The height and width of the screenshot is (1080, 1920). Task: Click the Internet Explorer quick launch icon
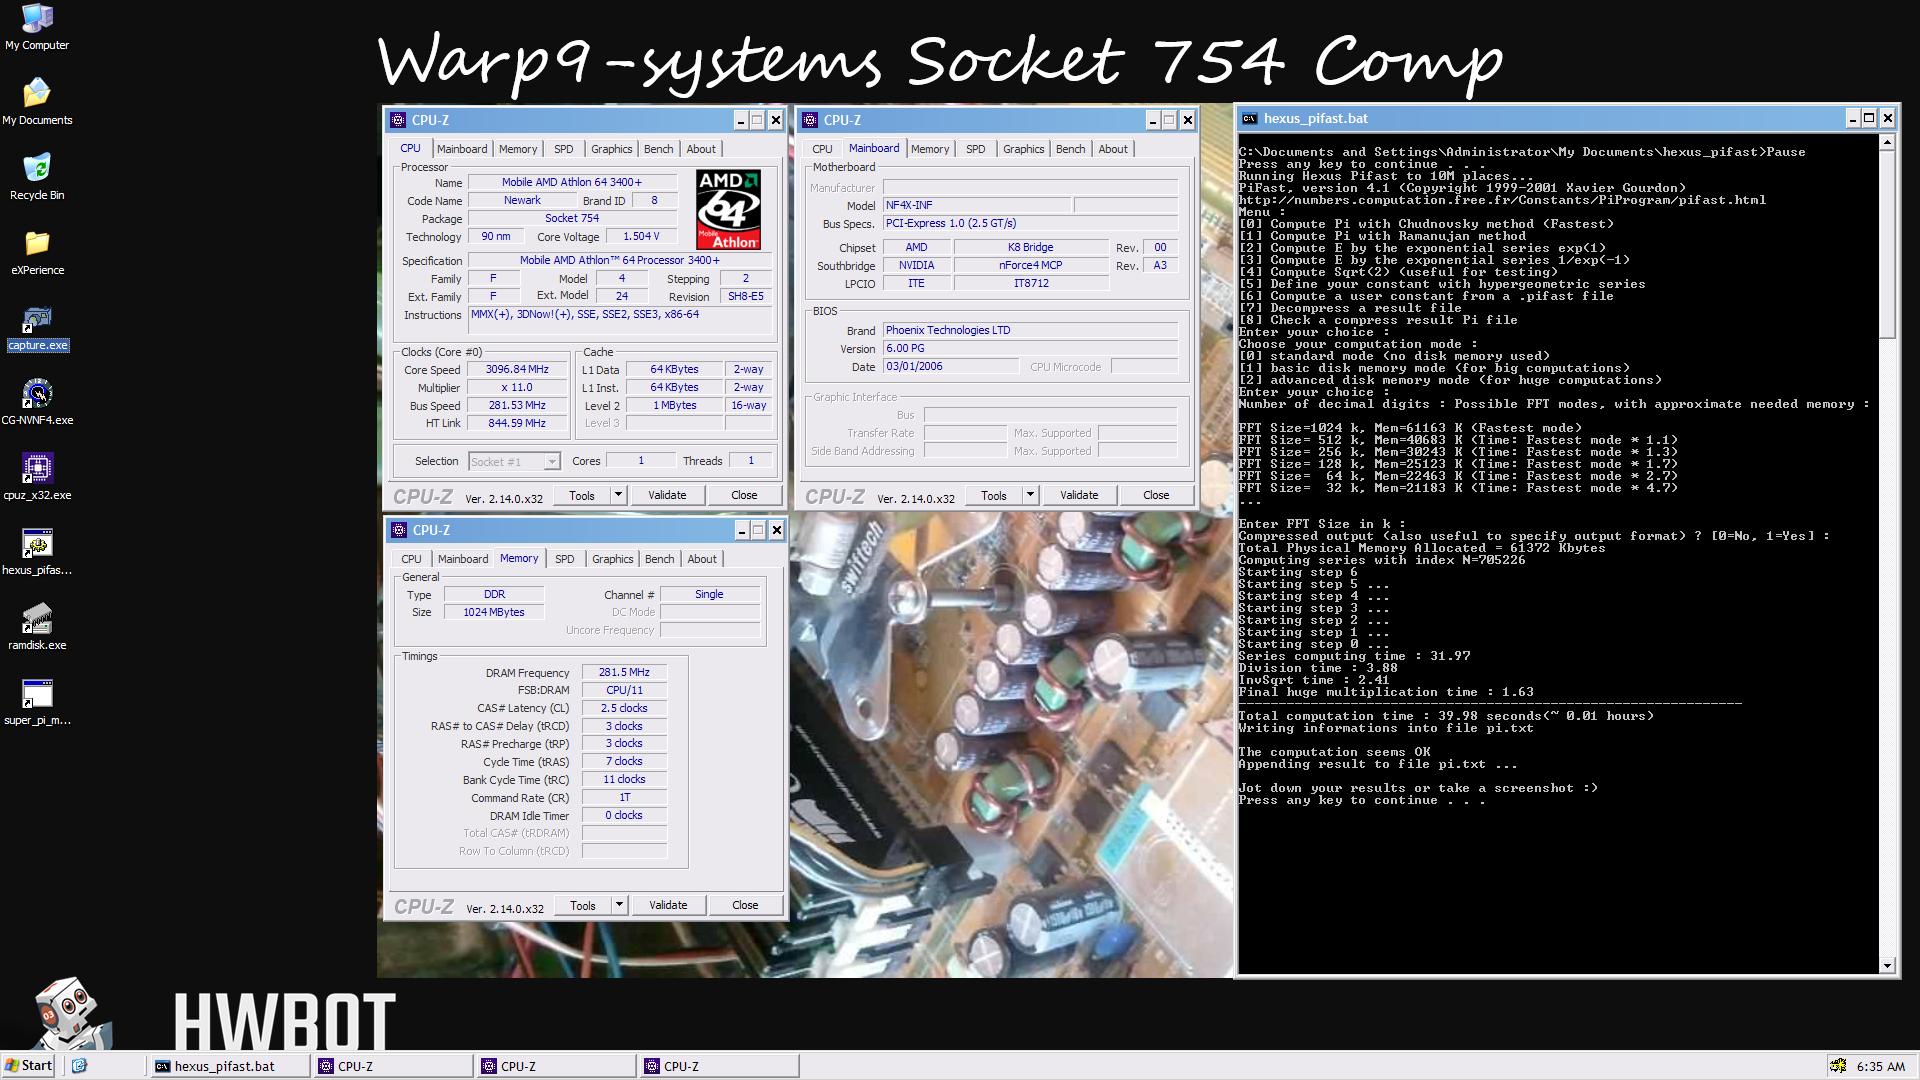pyautogui.click(x=80, y=1066)
